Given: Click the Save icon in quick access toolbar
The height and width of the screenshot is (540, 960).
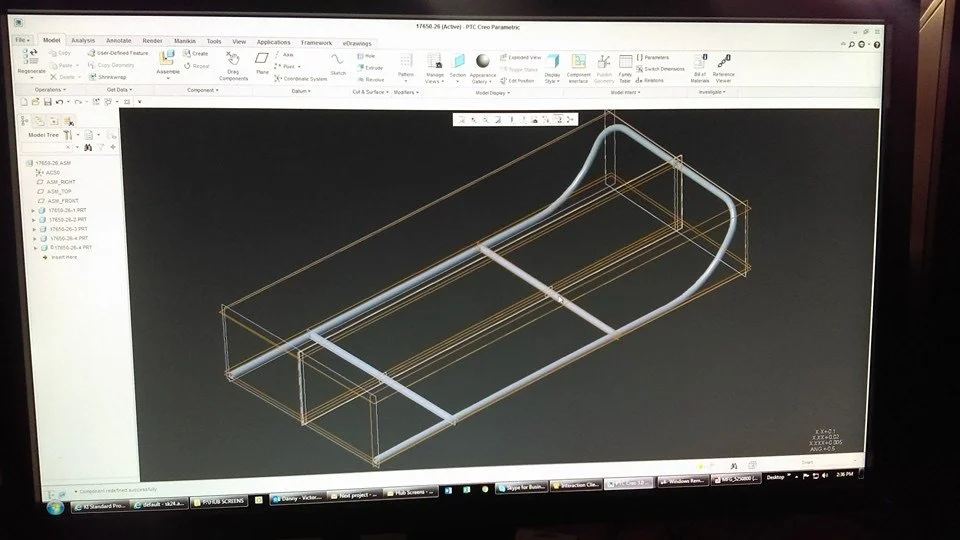Looking at the screenshot, I should (47, 102).
